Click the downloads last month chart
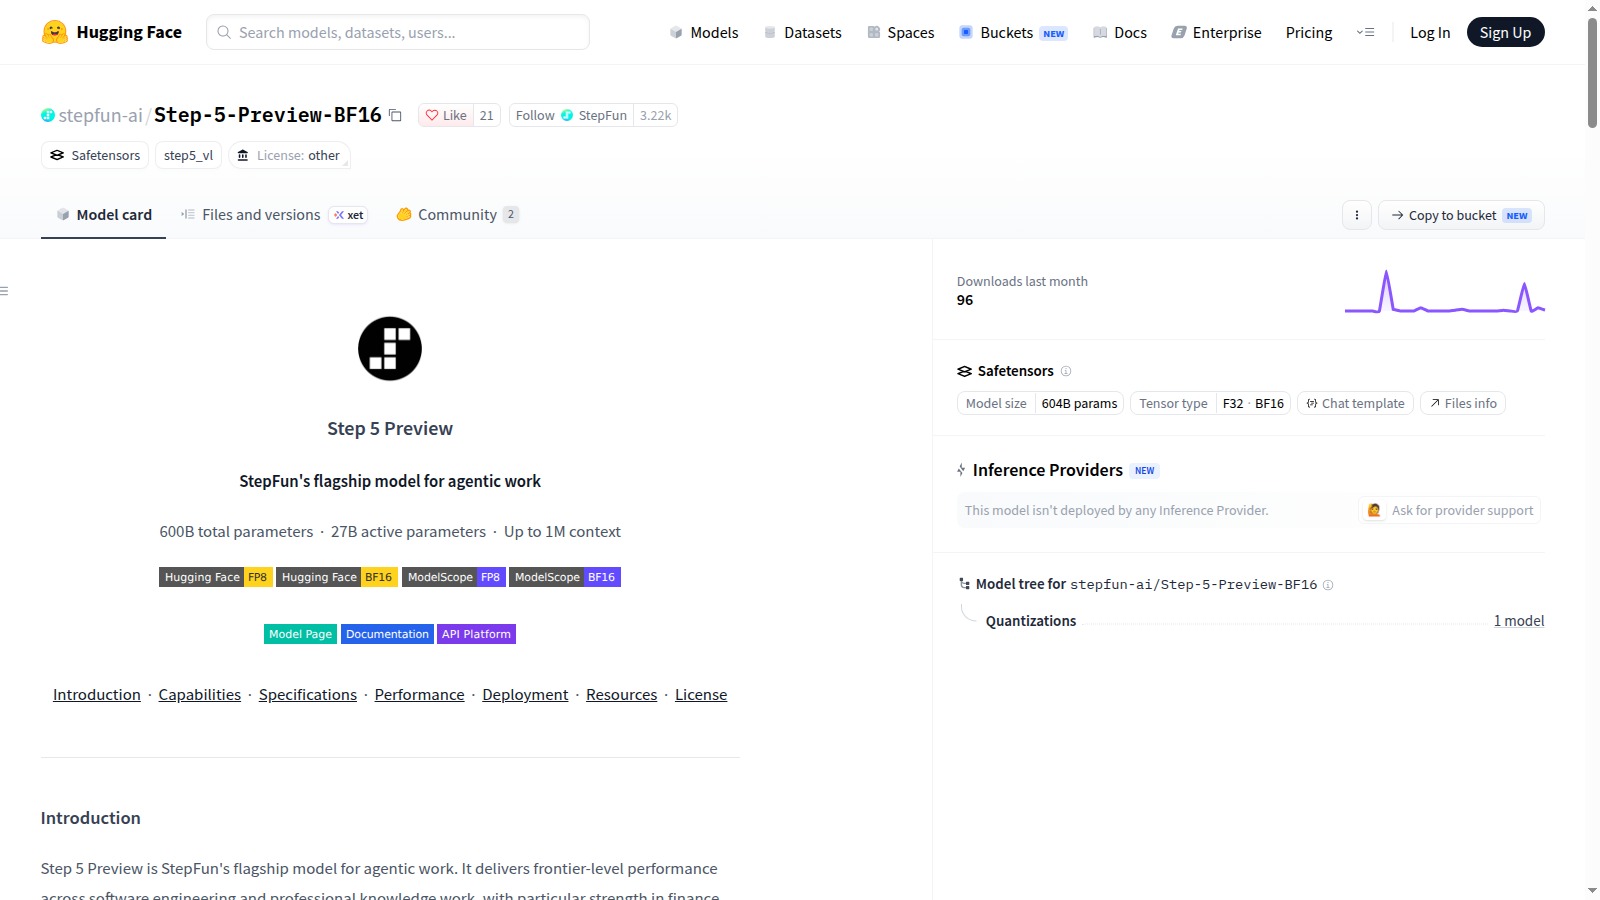This screenshot has height=900, width=1600. click(1445, 292)
